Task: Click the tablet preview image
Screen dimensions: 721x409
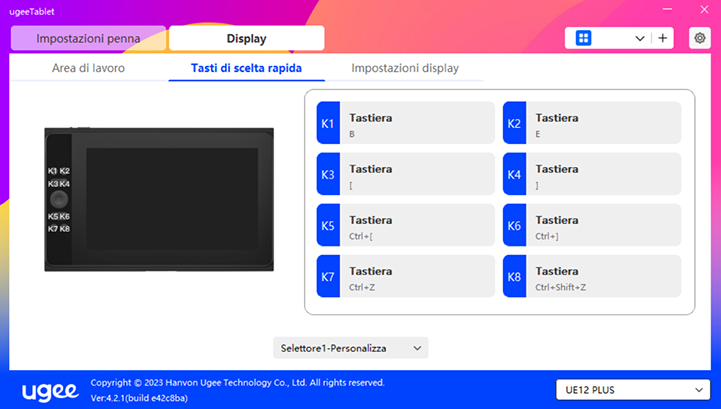Action: point(159,198)
